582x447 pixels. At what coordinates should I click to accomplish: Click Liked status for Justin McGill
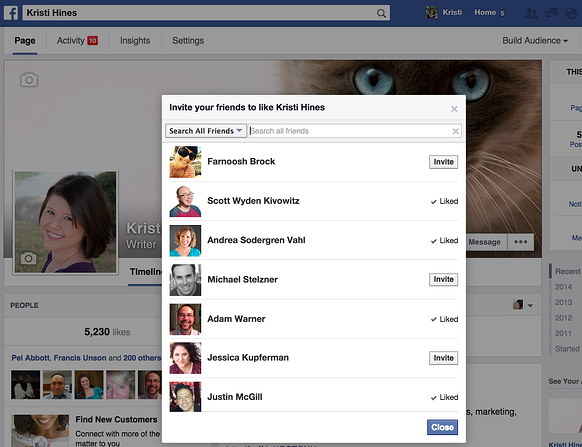tap(444, 397)
